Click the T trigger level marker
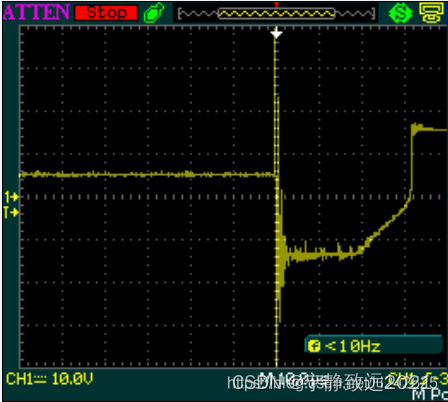 [11, 212]
